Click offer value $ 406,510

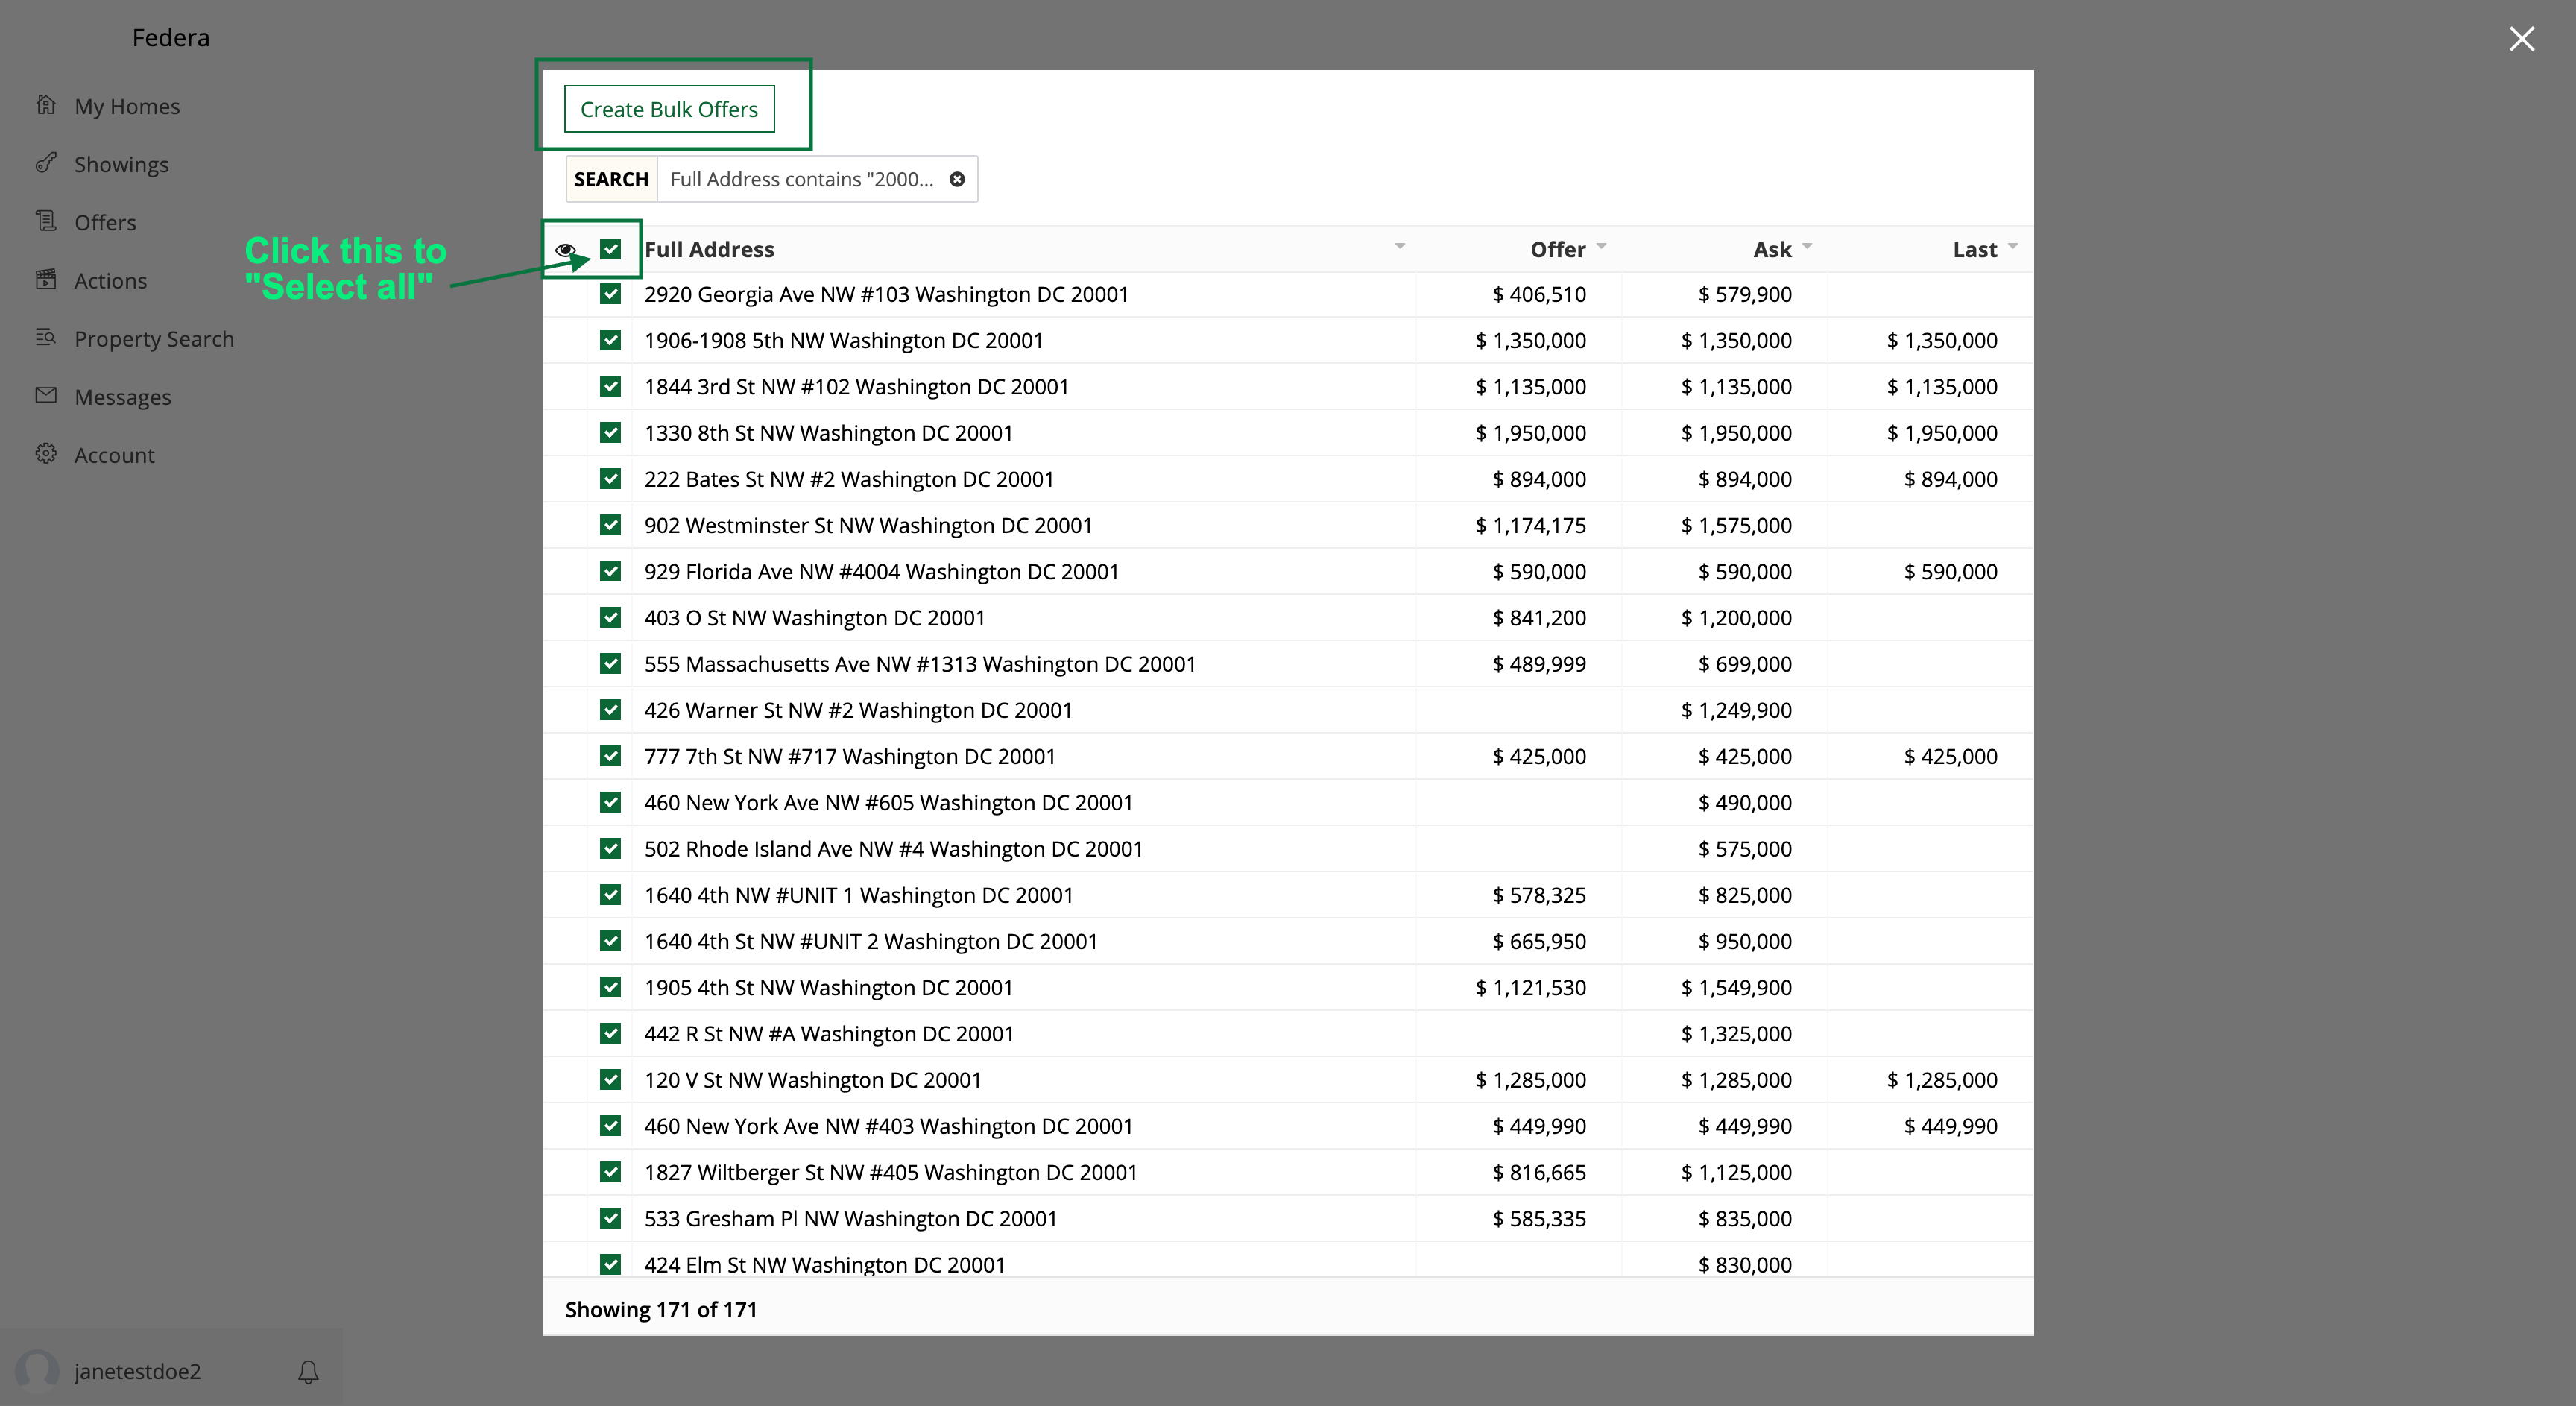[x=1539, y=294]
